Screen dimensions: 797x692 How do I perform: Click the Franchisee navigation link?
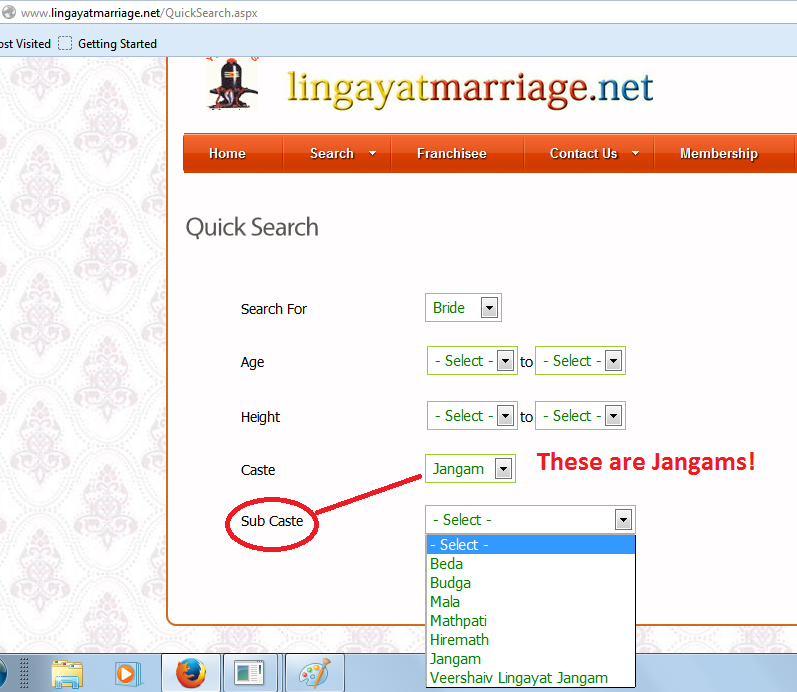pyautogui.click(x=451, y=153)
